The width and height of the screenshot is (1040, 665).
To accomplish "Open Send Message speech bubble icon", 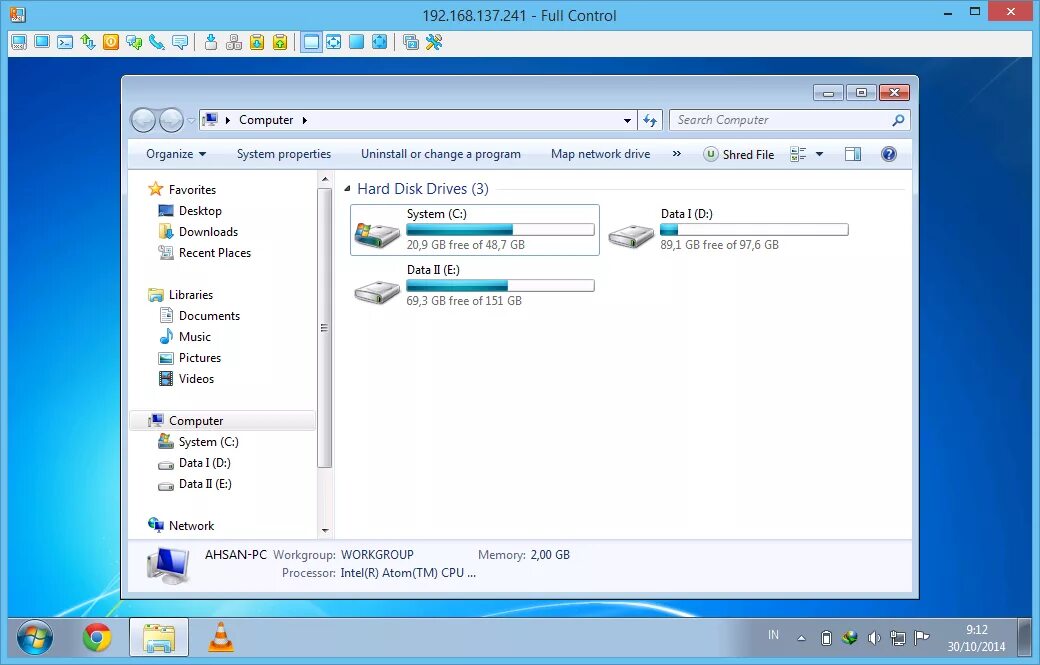I will pyautogui.click(x=180, y=42).
